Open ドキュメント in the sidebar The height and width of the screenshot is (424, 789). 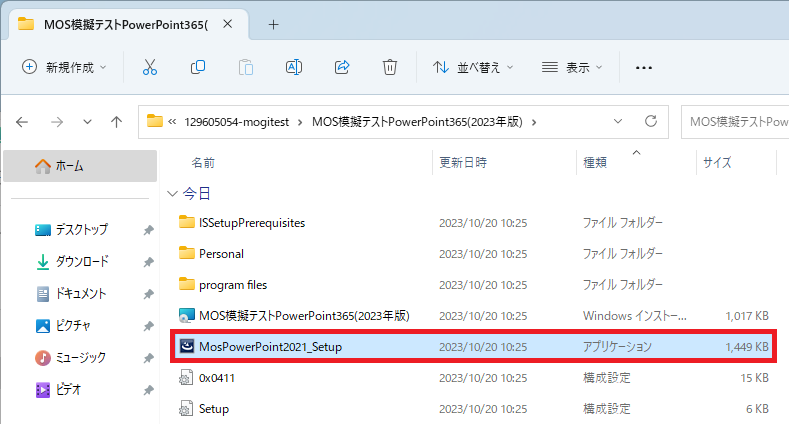pos(81,293)
